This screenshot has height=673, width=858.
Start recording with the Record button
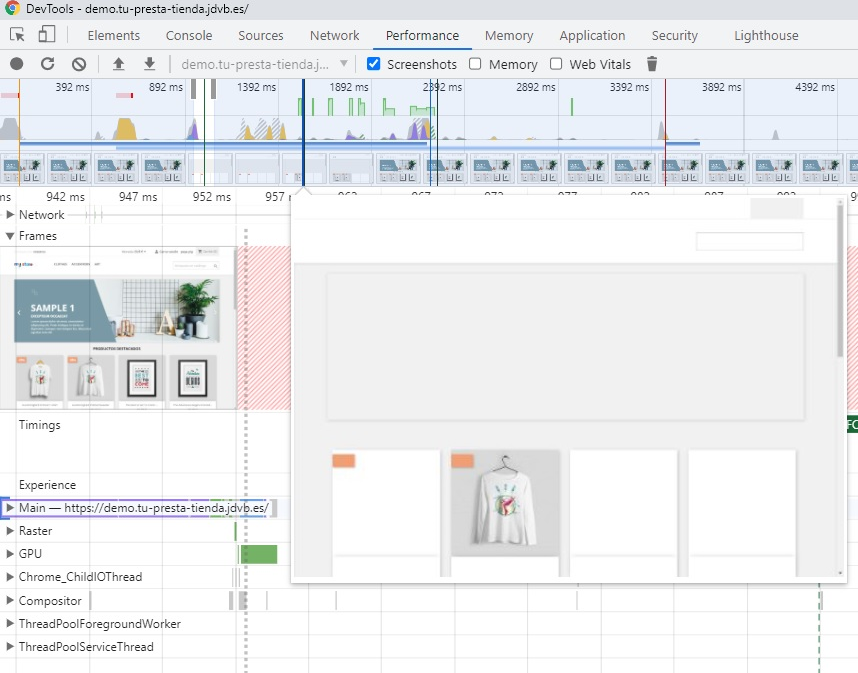(16, 64)
